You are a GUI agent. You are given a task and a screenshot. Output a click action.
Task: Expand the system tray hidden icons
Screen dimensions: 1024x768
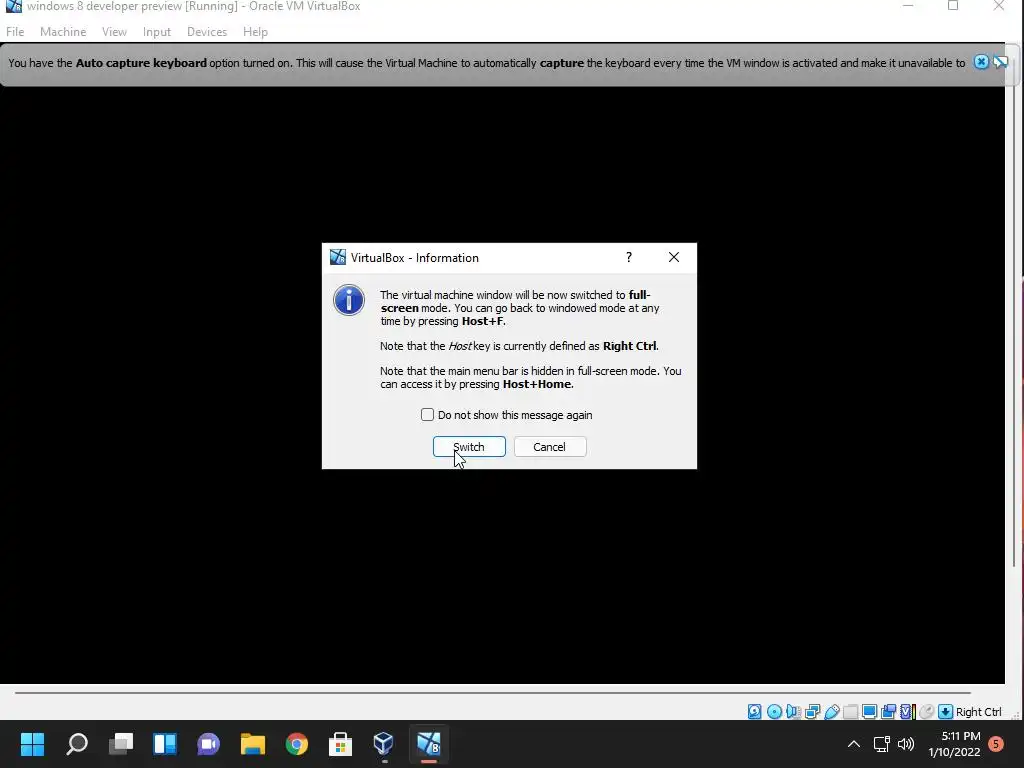(854, 744)
